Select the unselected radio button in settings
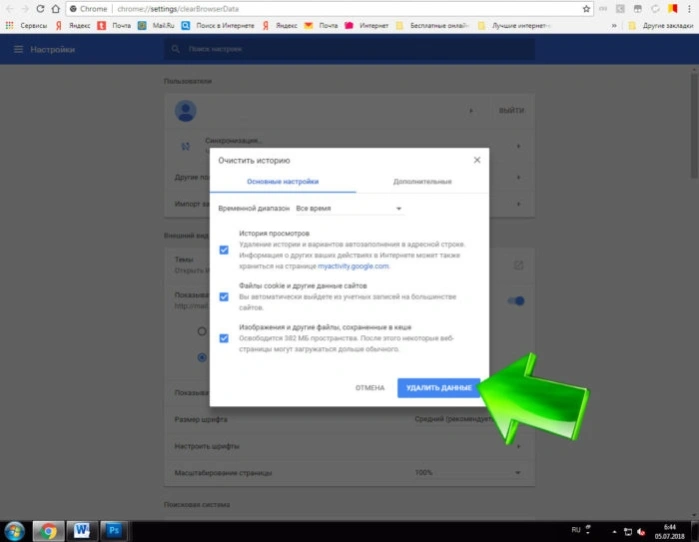This screenshot has height=542, width=699. tap(202, 331)
